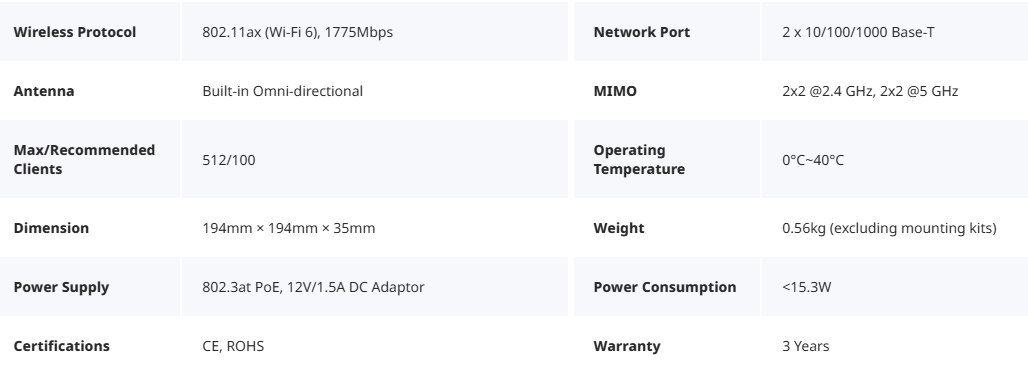Select the 512/100 clients value
The width and height of the screenshot is (1028, 365).
(229, 160)
